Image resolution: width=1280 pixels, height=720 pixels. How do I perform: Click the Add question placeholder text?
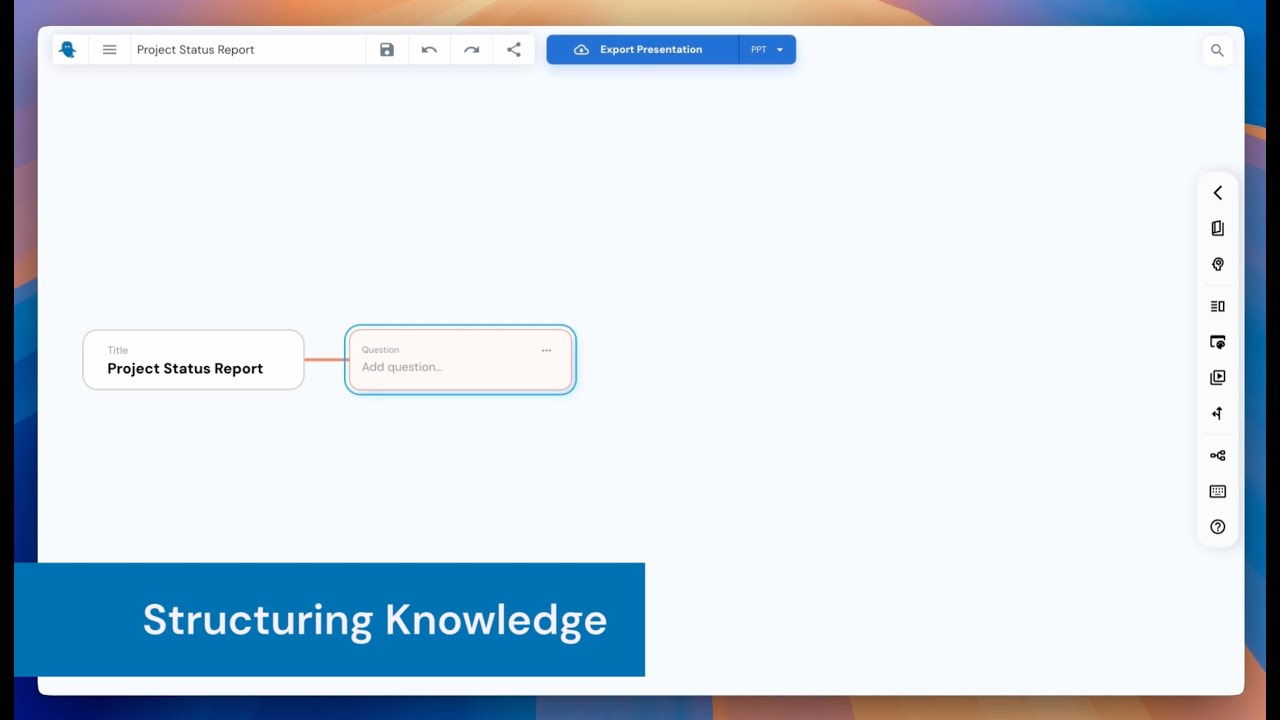tap(402, 367)
